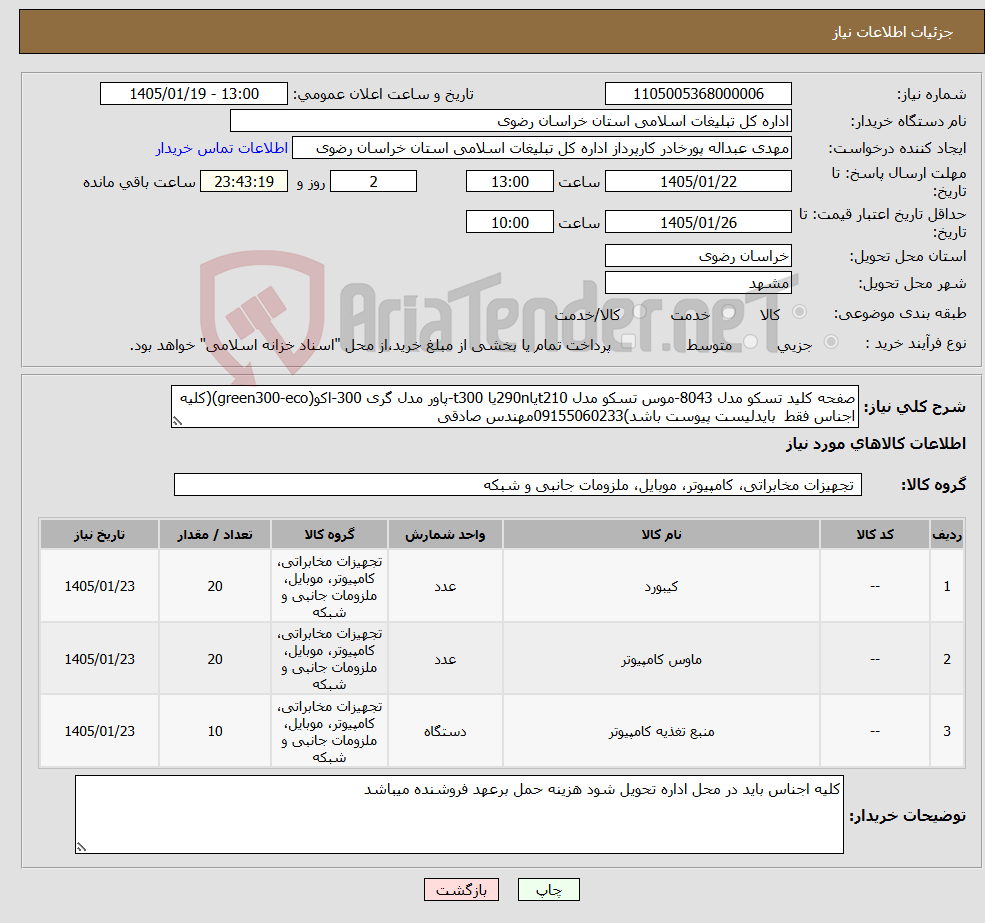
Task: Click the request creator name field
Action: [x=541, y=148]
